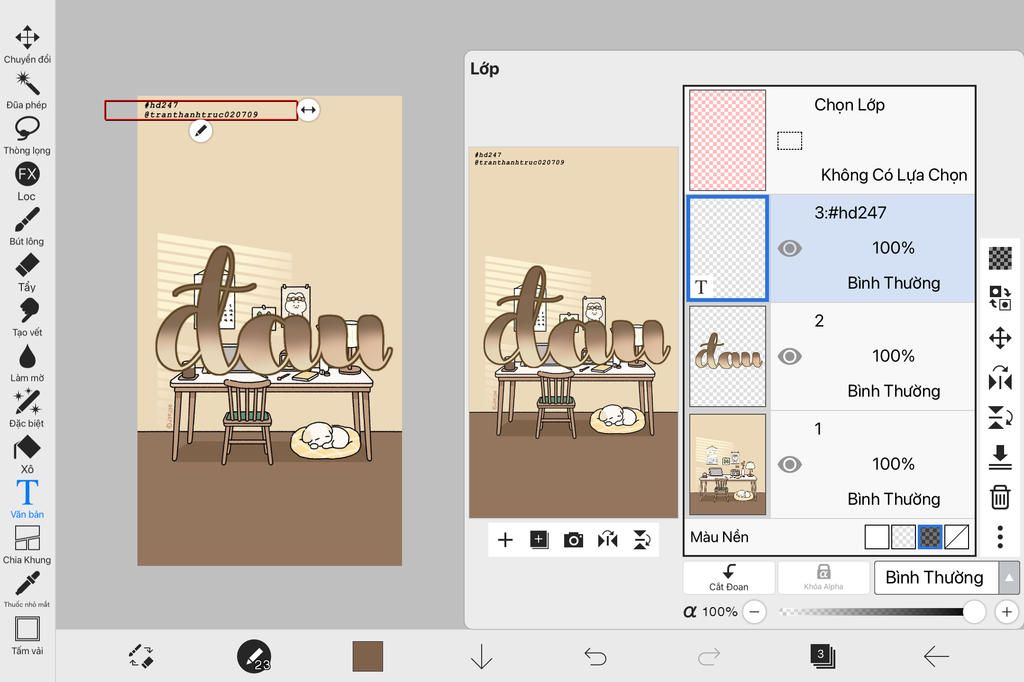Set Màu Nền to the diagonal-line option
This screenshot has height=682, width=1024.
pyautogui.click(x=957, y=537)
